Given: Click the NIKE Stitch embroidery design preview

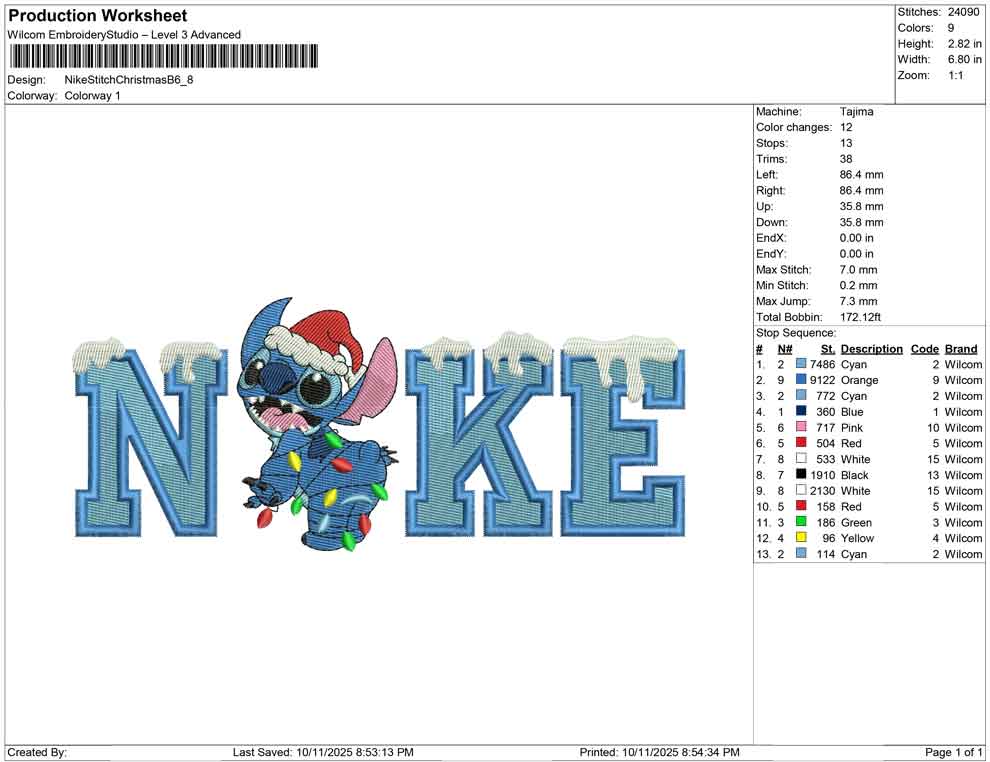Looking at the screenshot, I should point(379,424).
